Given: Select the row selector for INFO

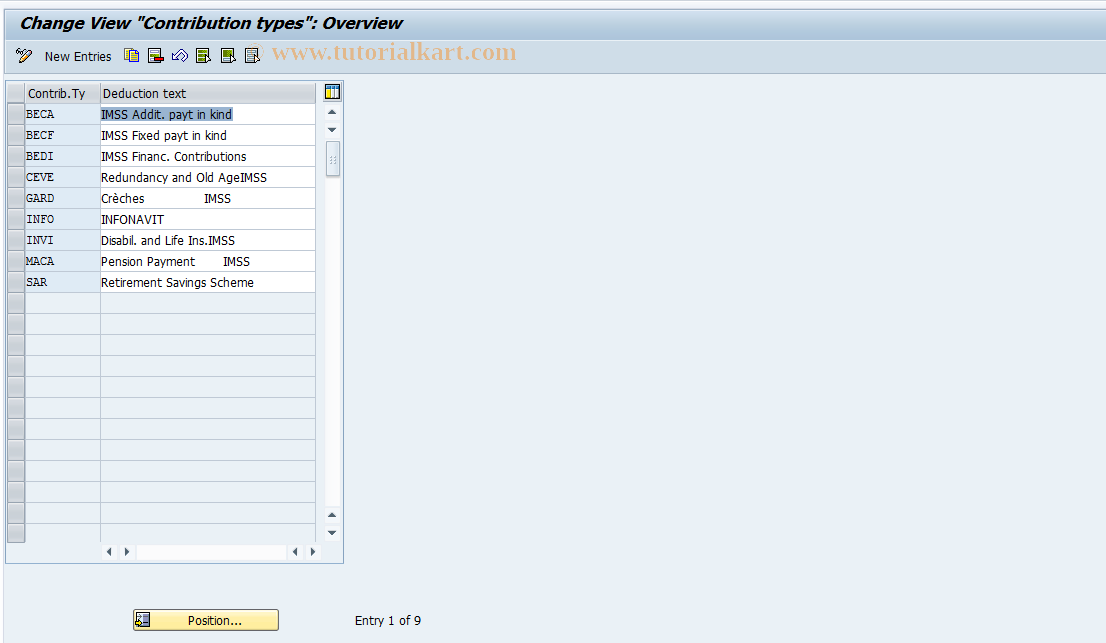Looking at the screenshot, I should coord(16,219).
